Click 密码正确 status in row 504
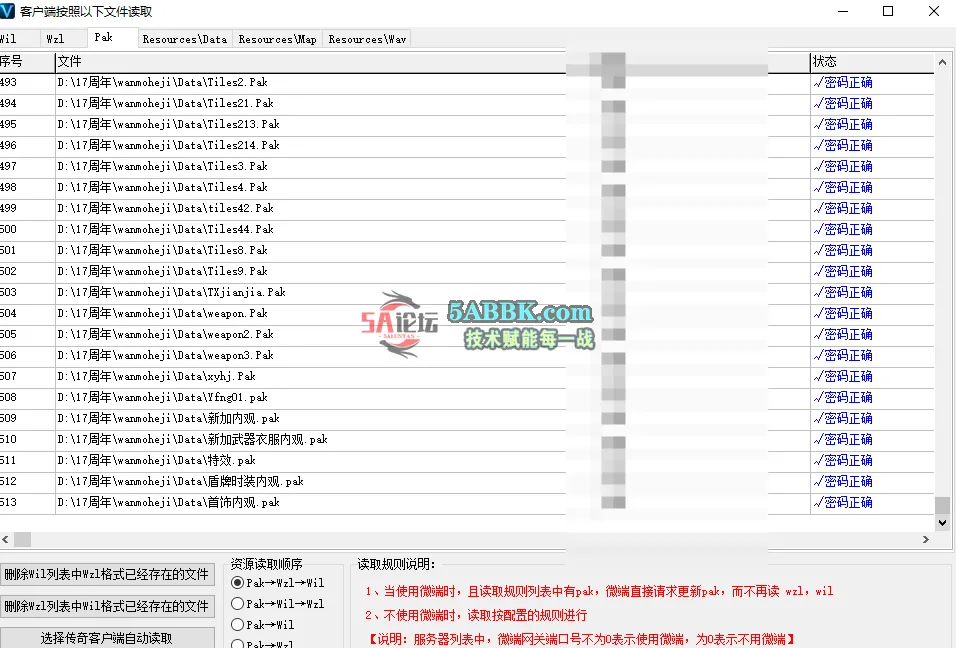 [x=843, y=313]
